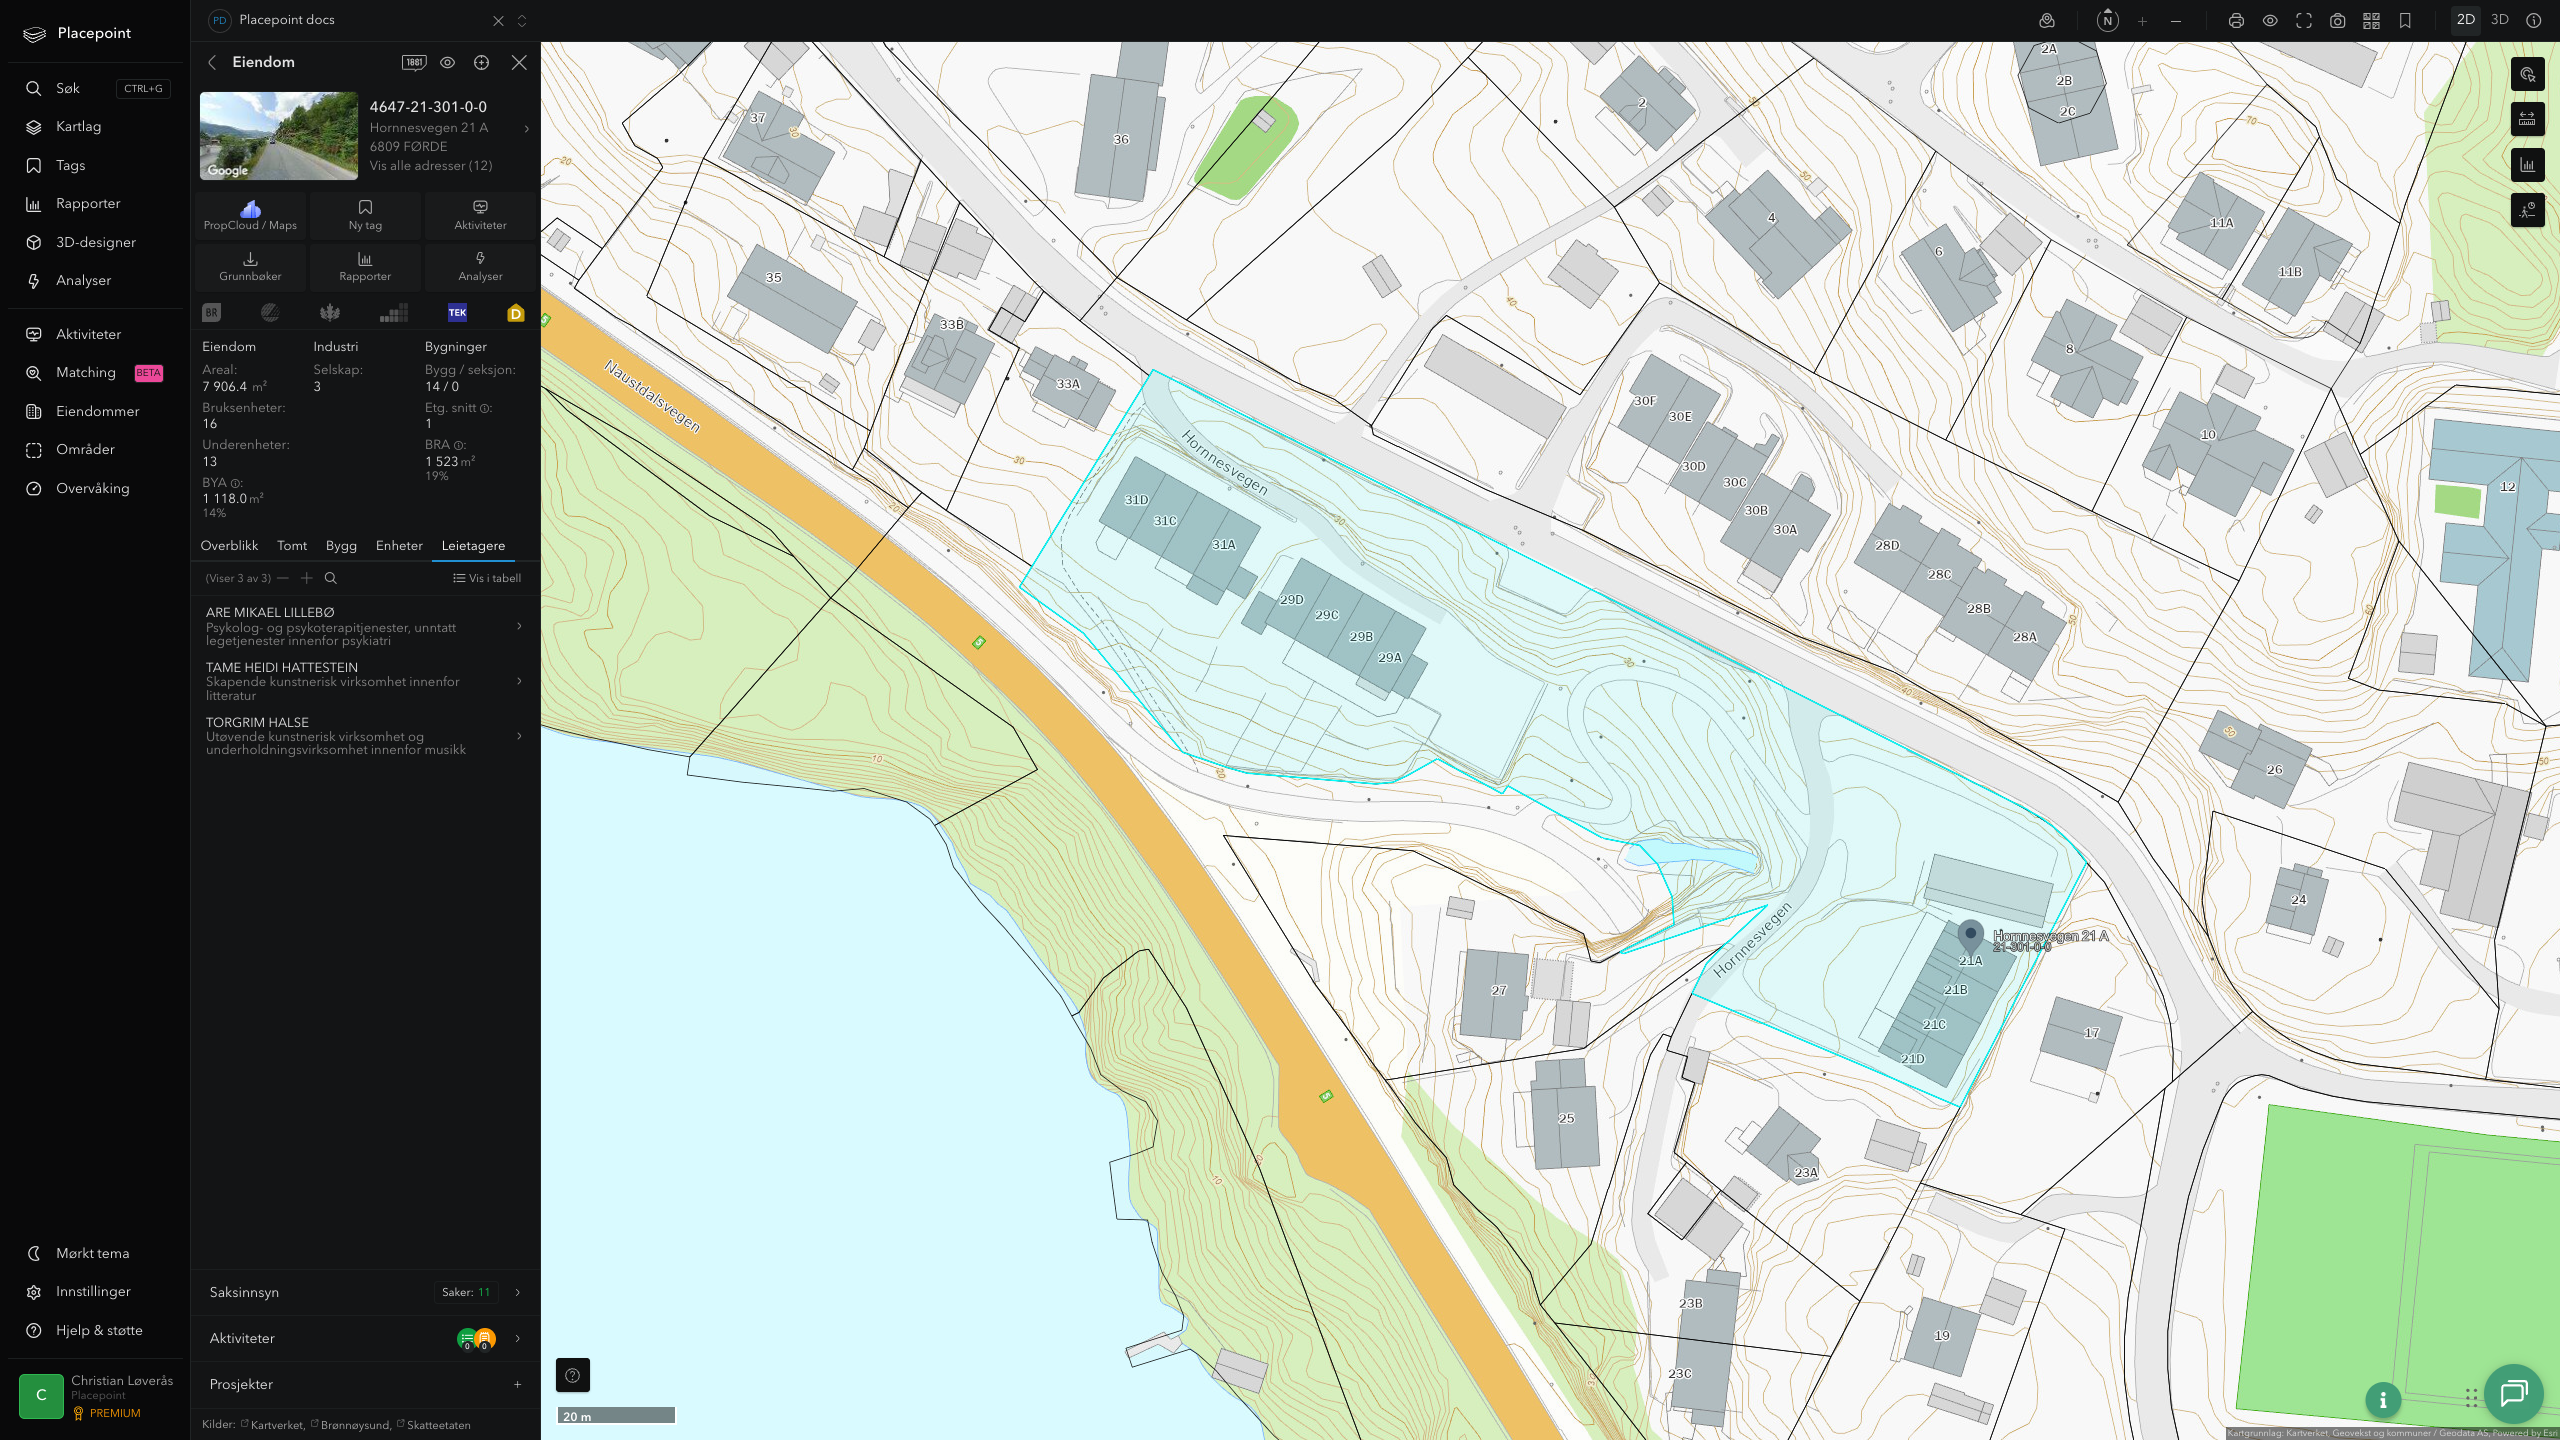The image size is (2560, 1440).
Task: Collapse list using the minus icon by Viser 3 av 3
Action: (x=283, y=578)
